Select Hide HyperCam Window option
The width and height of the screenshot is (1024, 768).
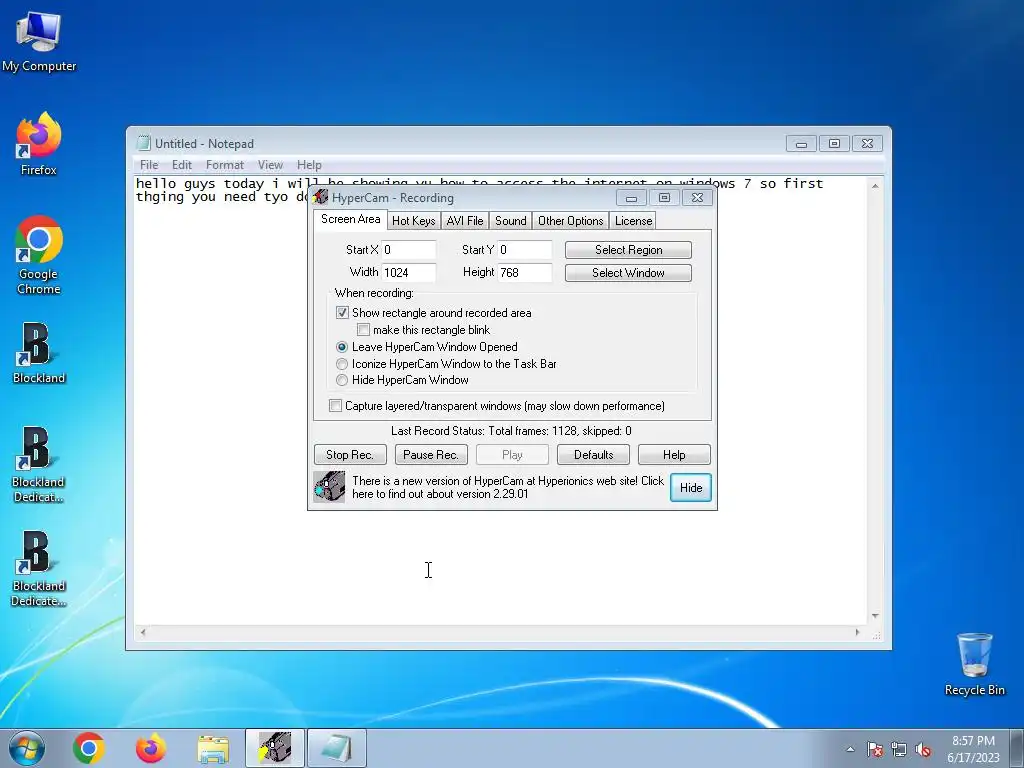point(342,380)
